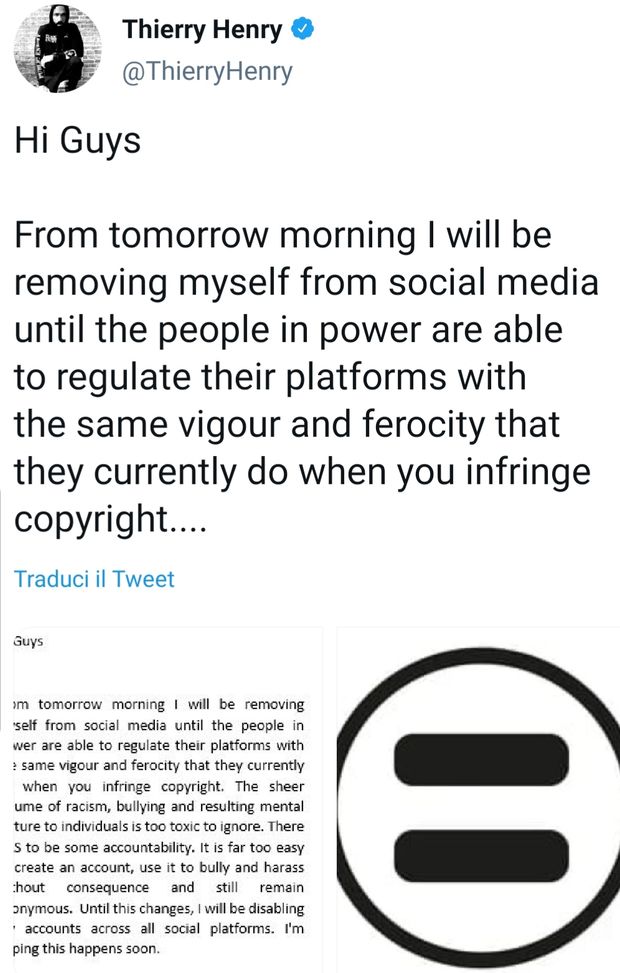The width and height of the screenshot is (620, 973).
Task: Open the @ThierryHenry handle
Action: click(208, 72)
